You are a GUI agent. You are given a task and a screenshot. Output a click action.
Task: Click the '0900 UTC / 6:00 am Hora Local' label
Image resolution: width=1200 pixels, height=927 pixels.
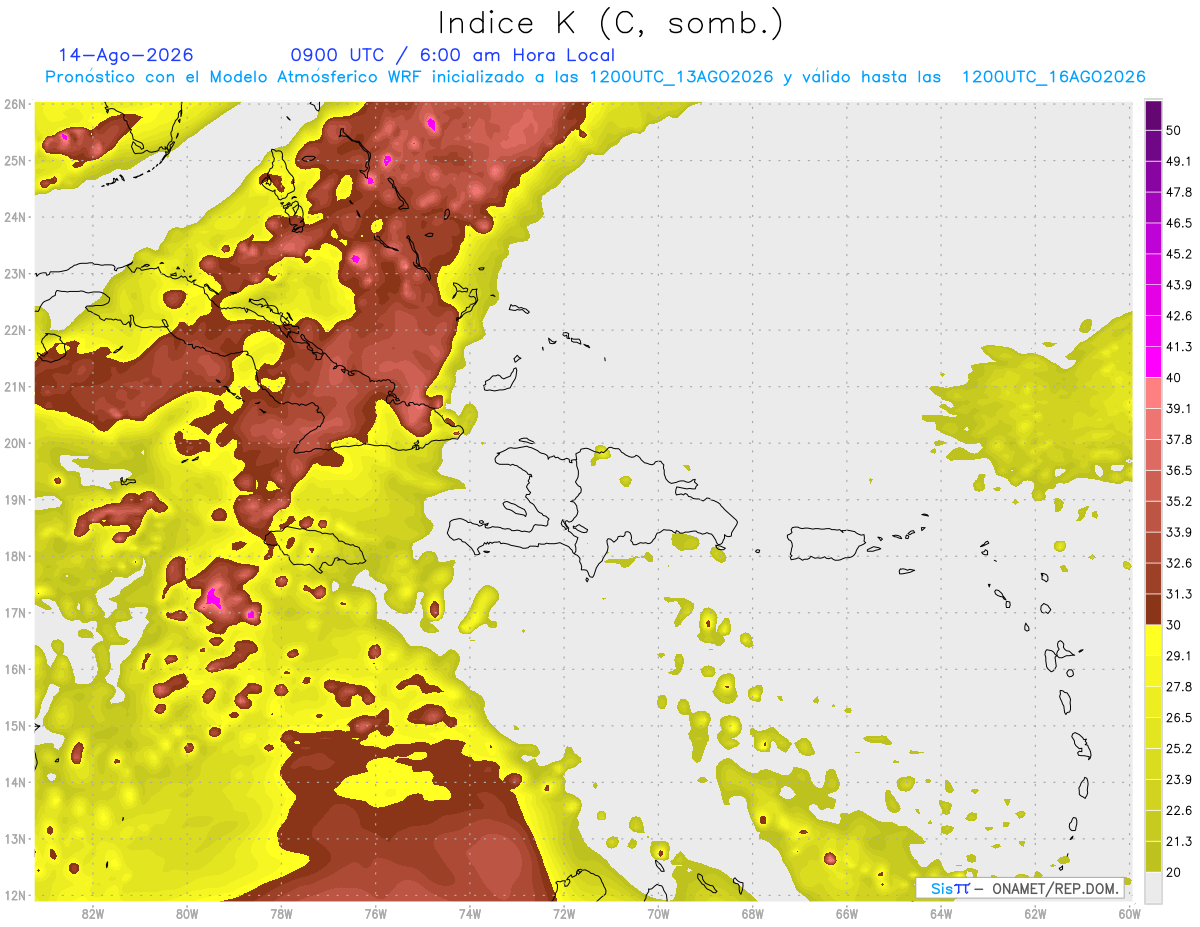tap(452, 55)
